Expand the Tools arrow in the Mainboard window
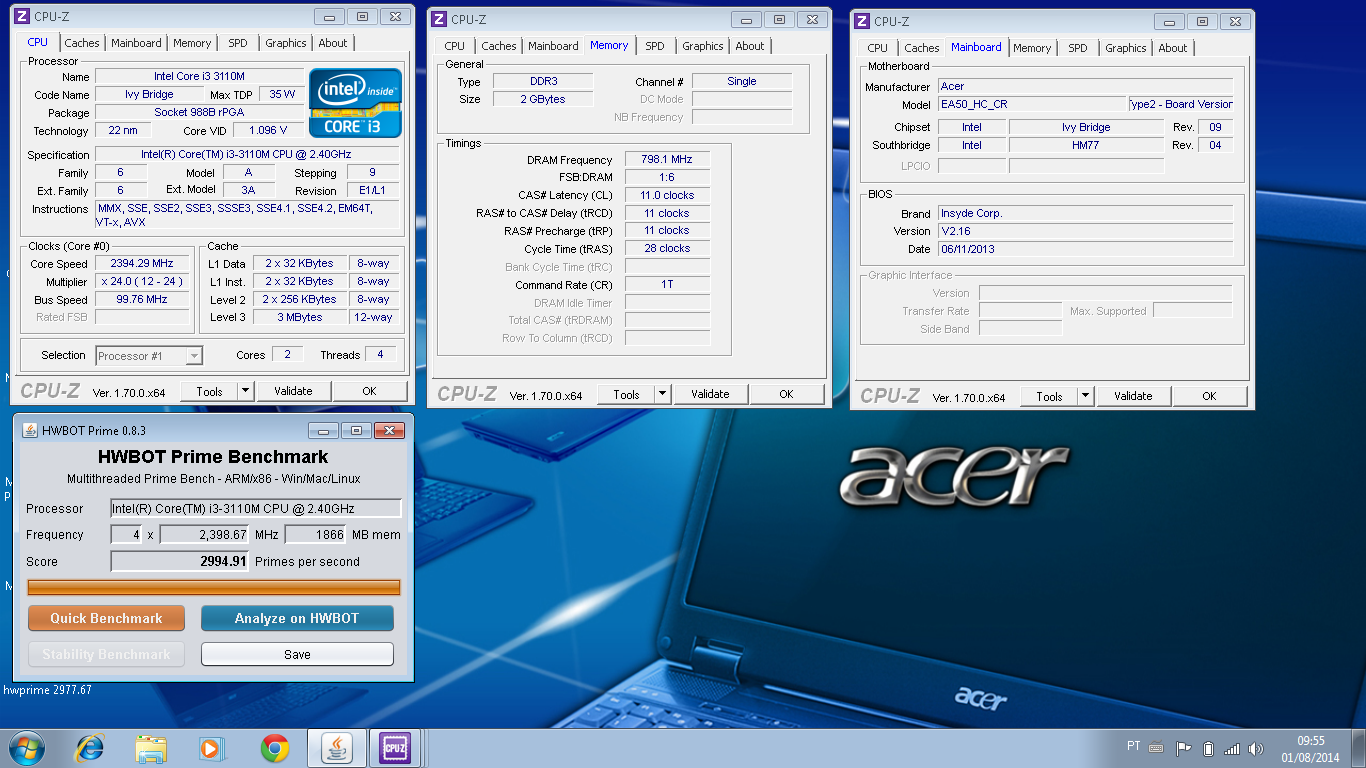Screen dimensions: 1366x768 [x=1086, y=396]
